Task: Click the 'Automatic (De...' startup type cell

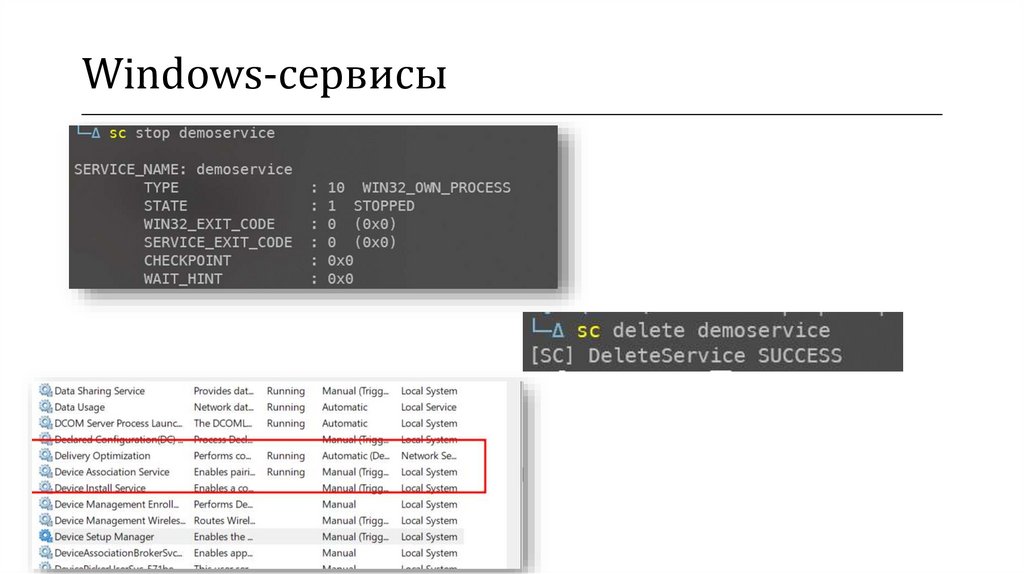Action: [355, 455]
